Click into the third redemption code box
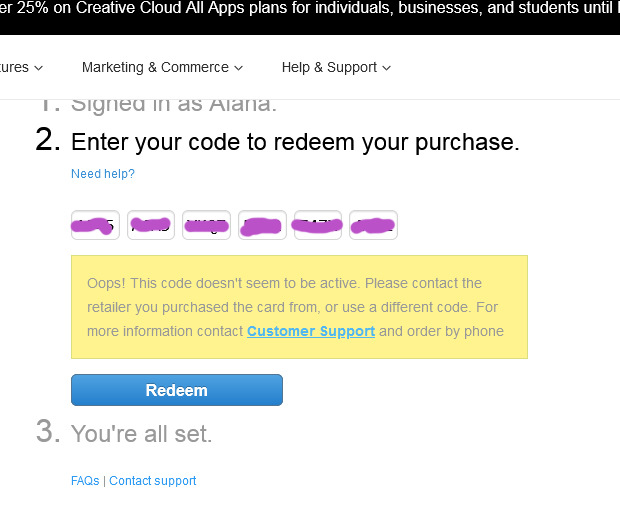The image size is (620, 505). [x=207, y=226]
